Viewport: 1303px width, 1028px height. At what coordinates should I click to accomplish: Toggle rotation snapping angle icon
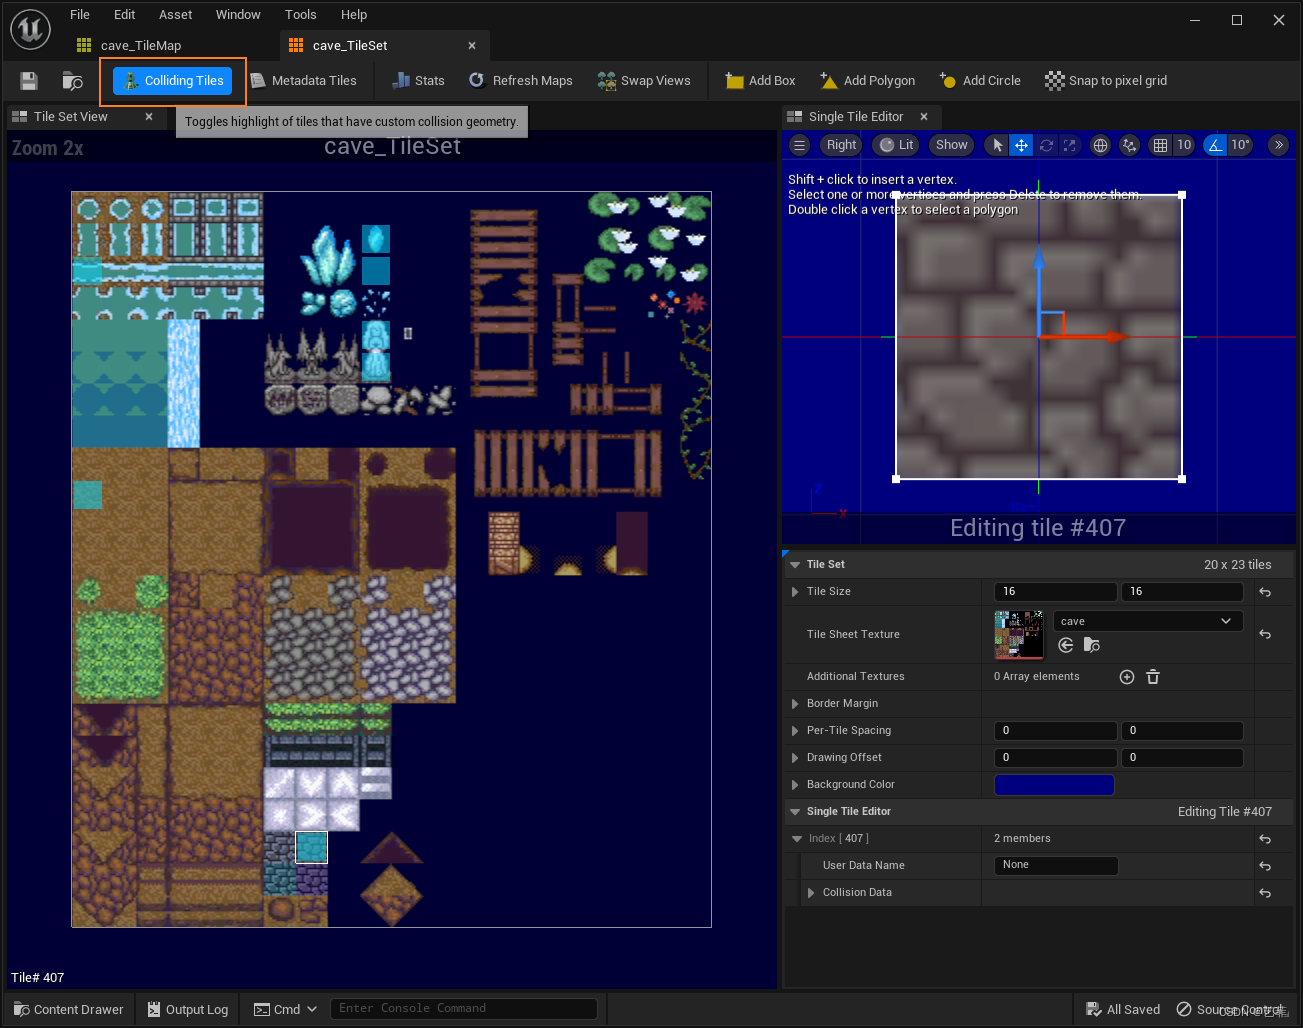[x=1215, y=145]
